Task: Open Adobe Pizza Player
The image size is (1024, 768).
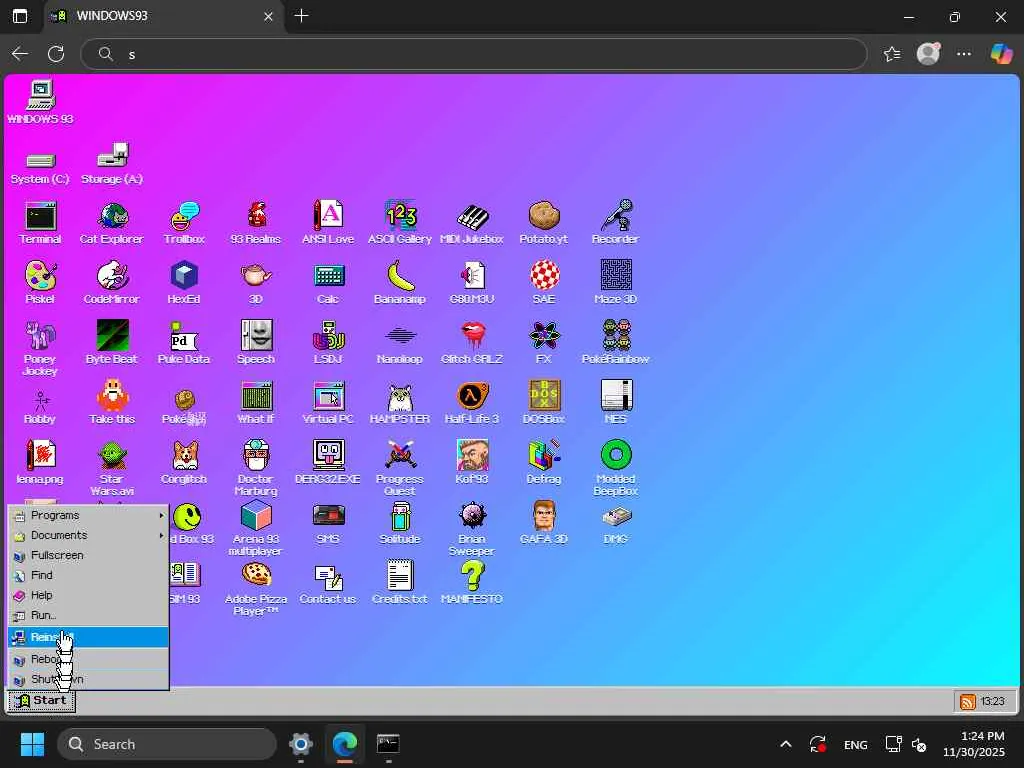Action: coord(255,588)
